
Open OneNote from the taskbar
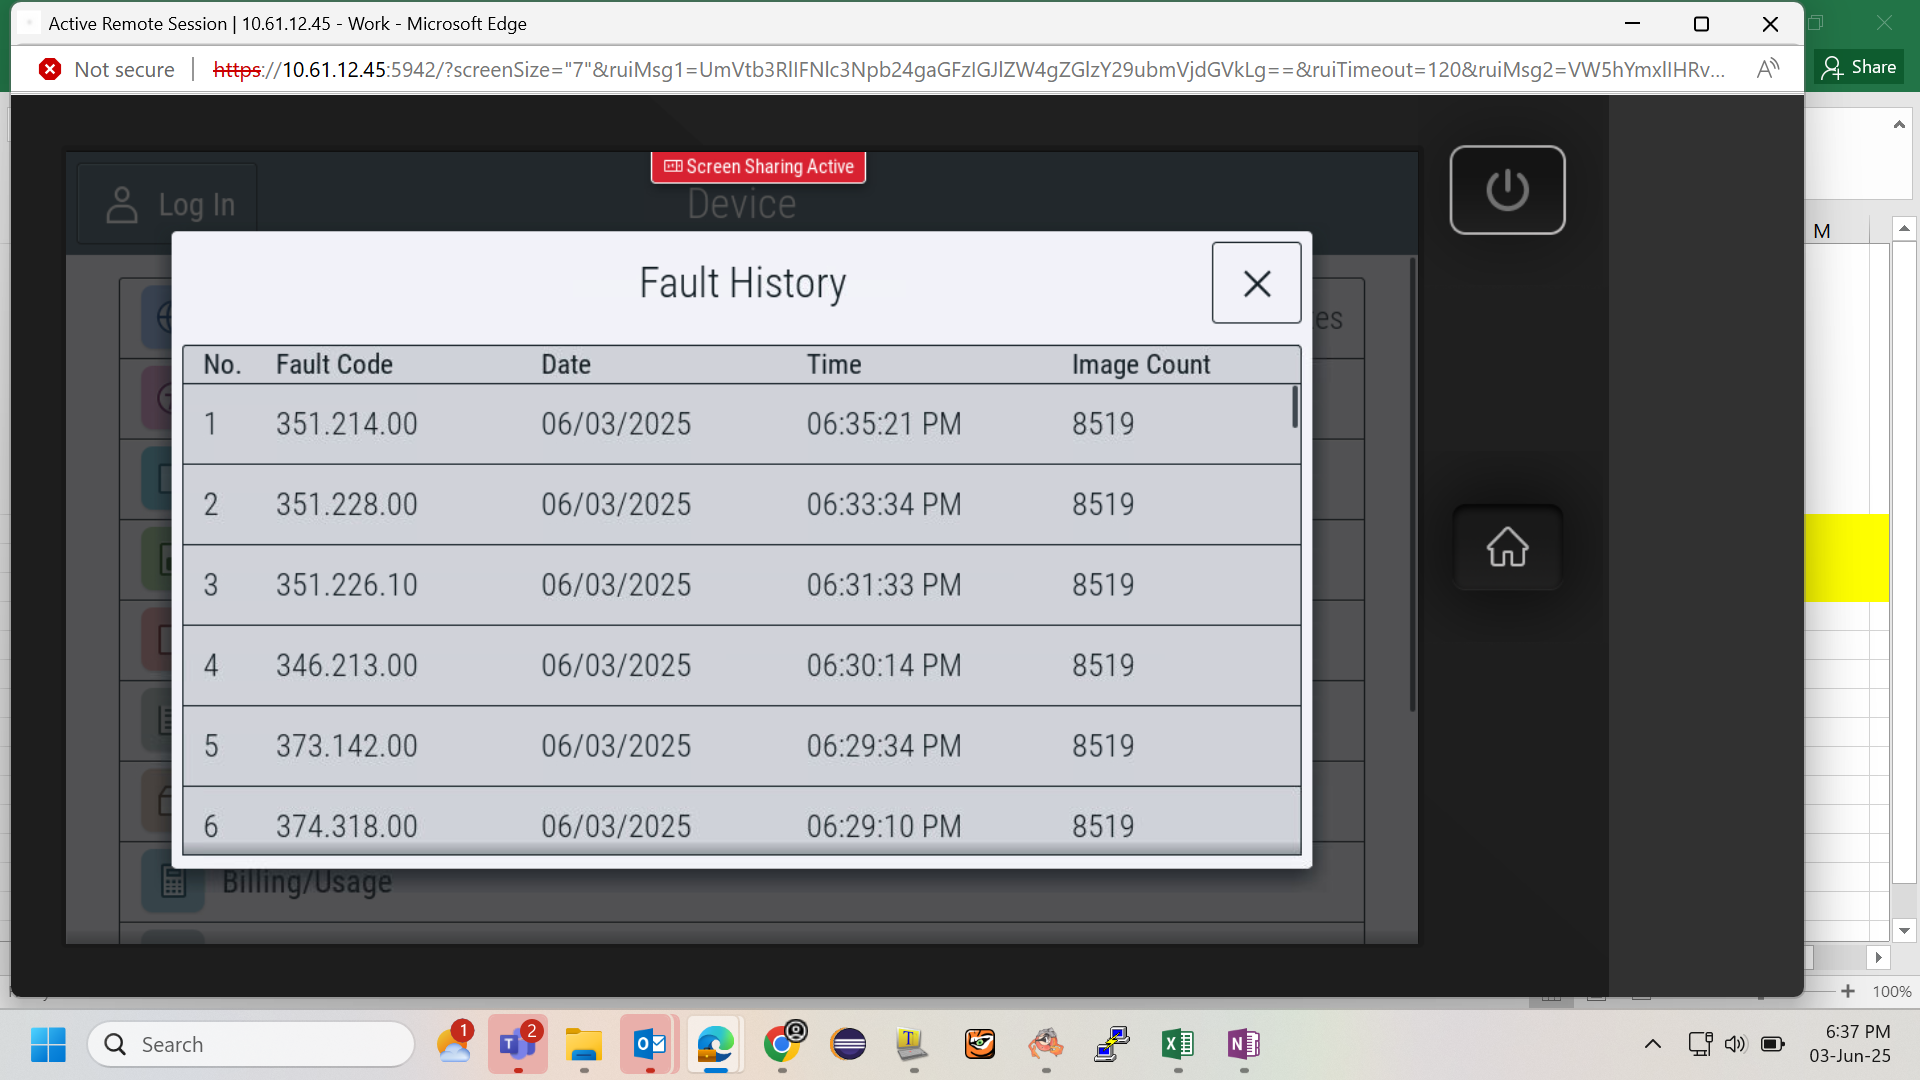(x=1243, y=1044)
